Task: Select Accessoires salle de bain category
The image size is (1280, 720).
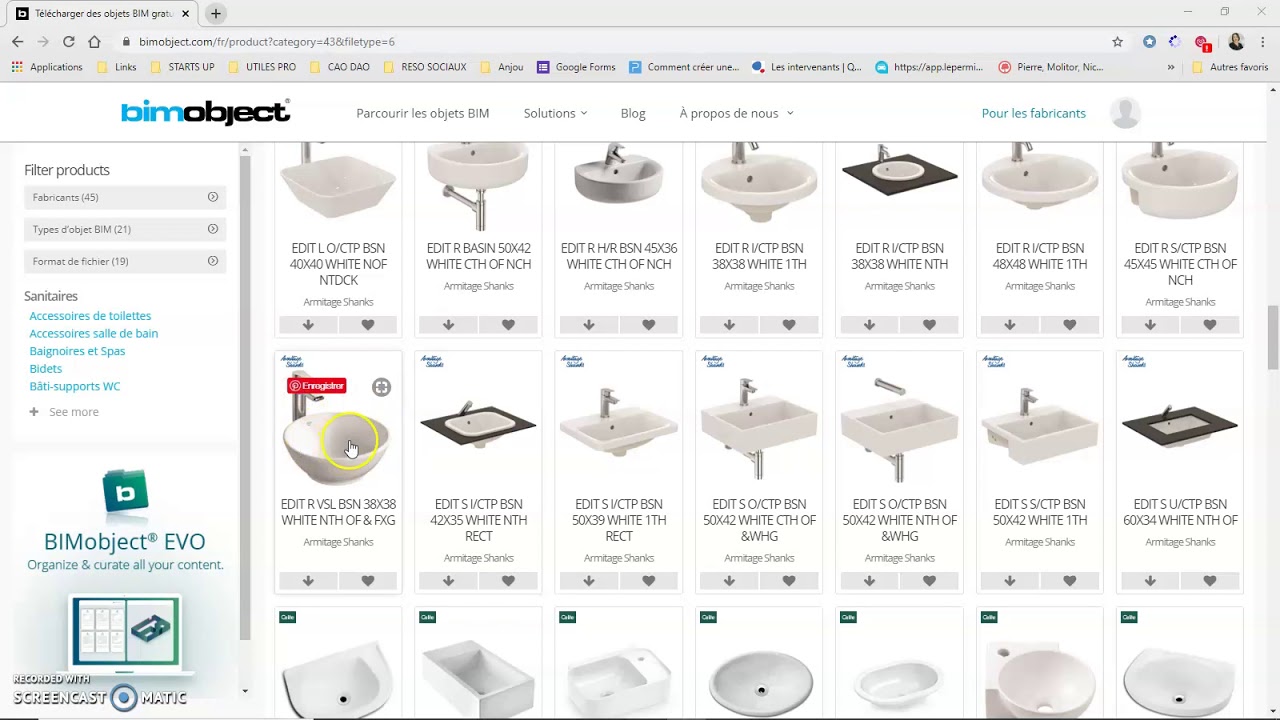Action: pyautogui.click(x=93, y=333)
